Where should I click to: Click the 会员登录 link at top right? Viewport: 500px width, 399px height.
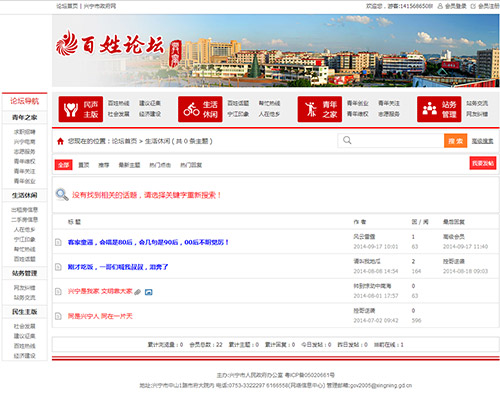point(456,6)
